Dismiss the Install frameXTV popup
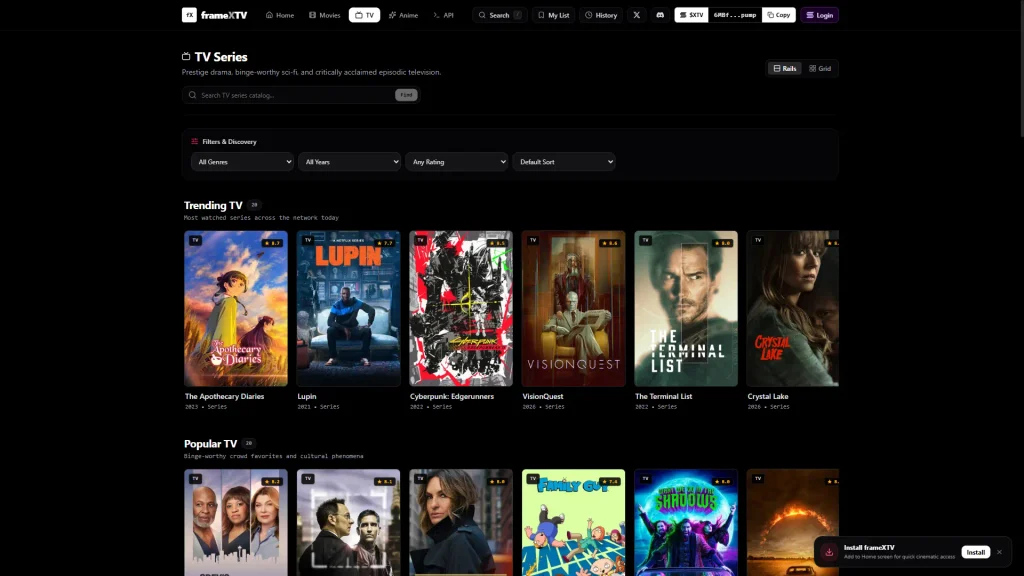This screenshot has height=576, width=1024. [999, 552]
